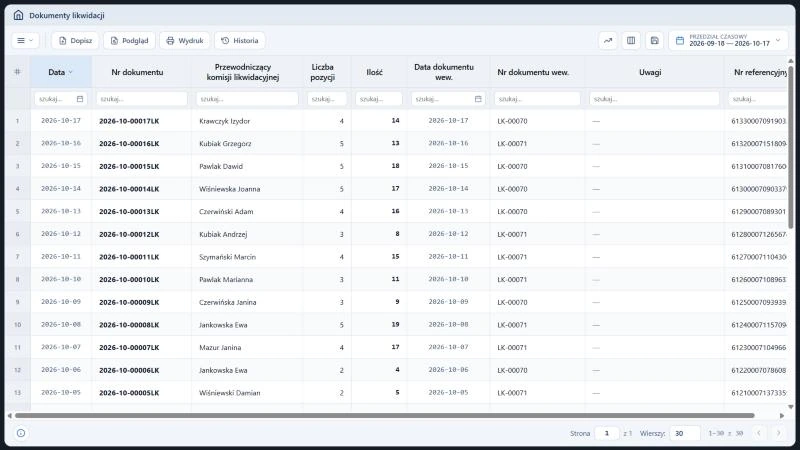Screen dimensions: 800x450
Task: Click the Przewodniczący komisji likwidacyjnej header
Action: pyautogui.click(x=243, y=72)
